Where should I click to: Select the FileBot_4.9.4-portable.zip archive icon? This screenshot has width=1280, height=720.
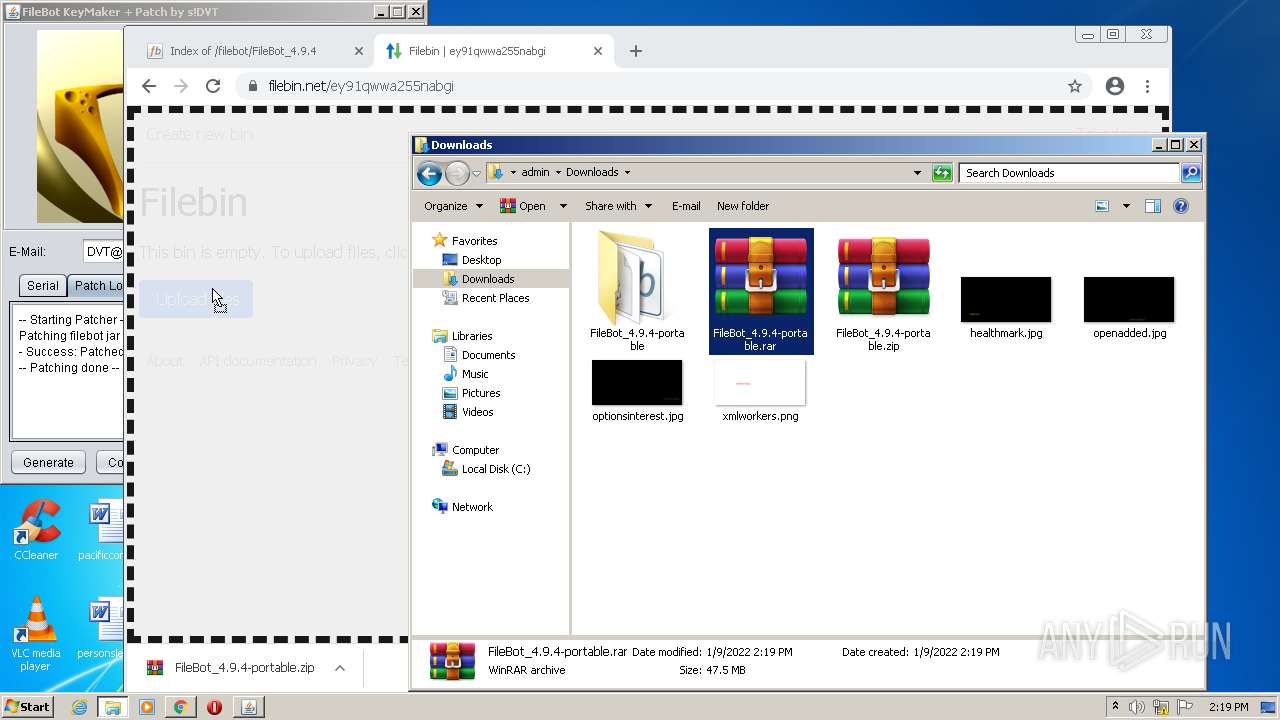click(883, 276)
